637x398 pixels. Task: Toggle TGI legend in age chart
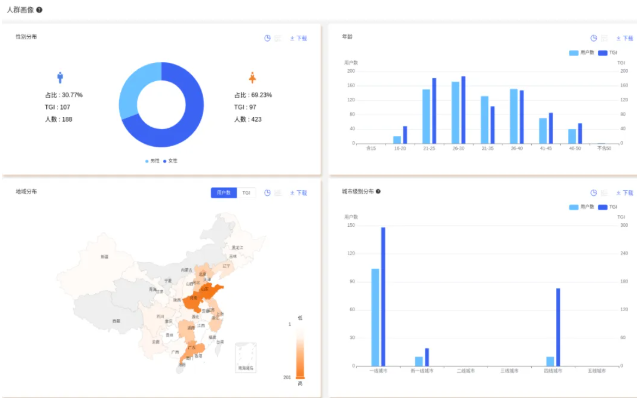tap(608, 53)
